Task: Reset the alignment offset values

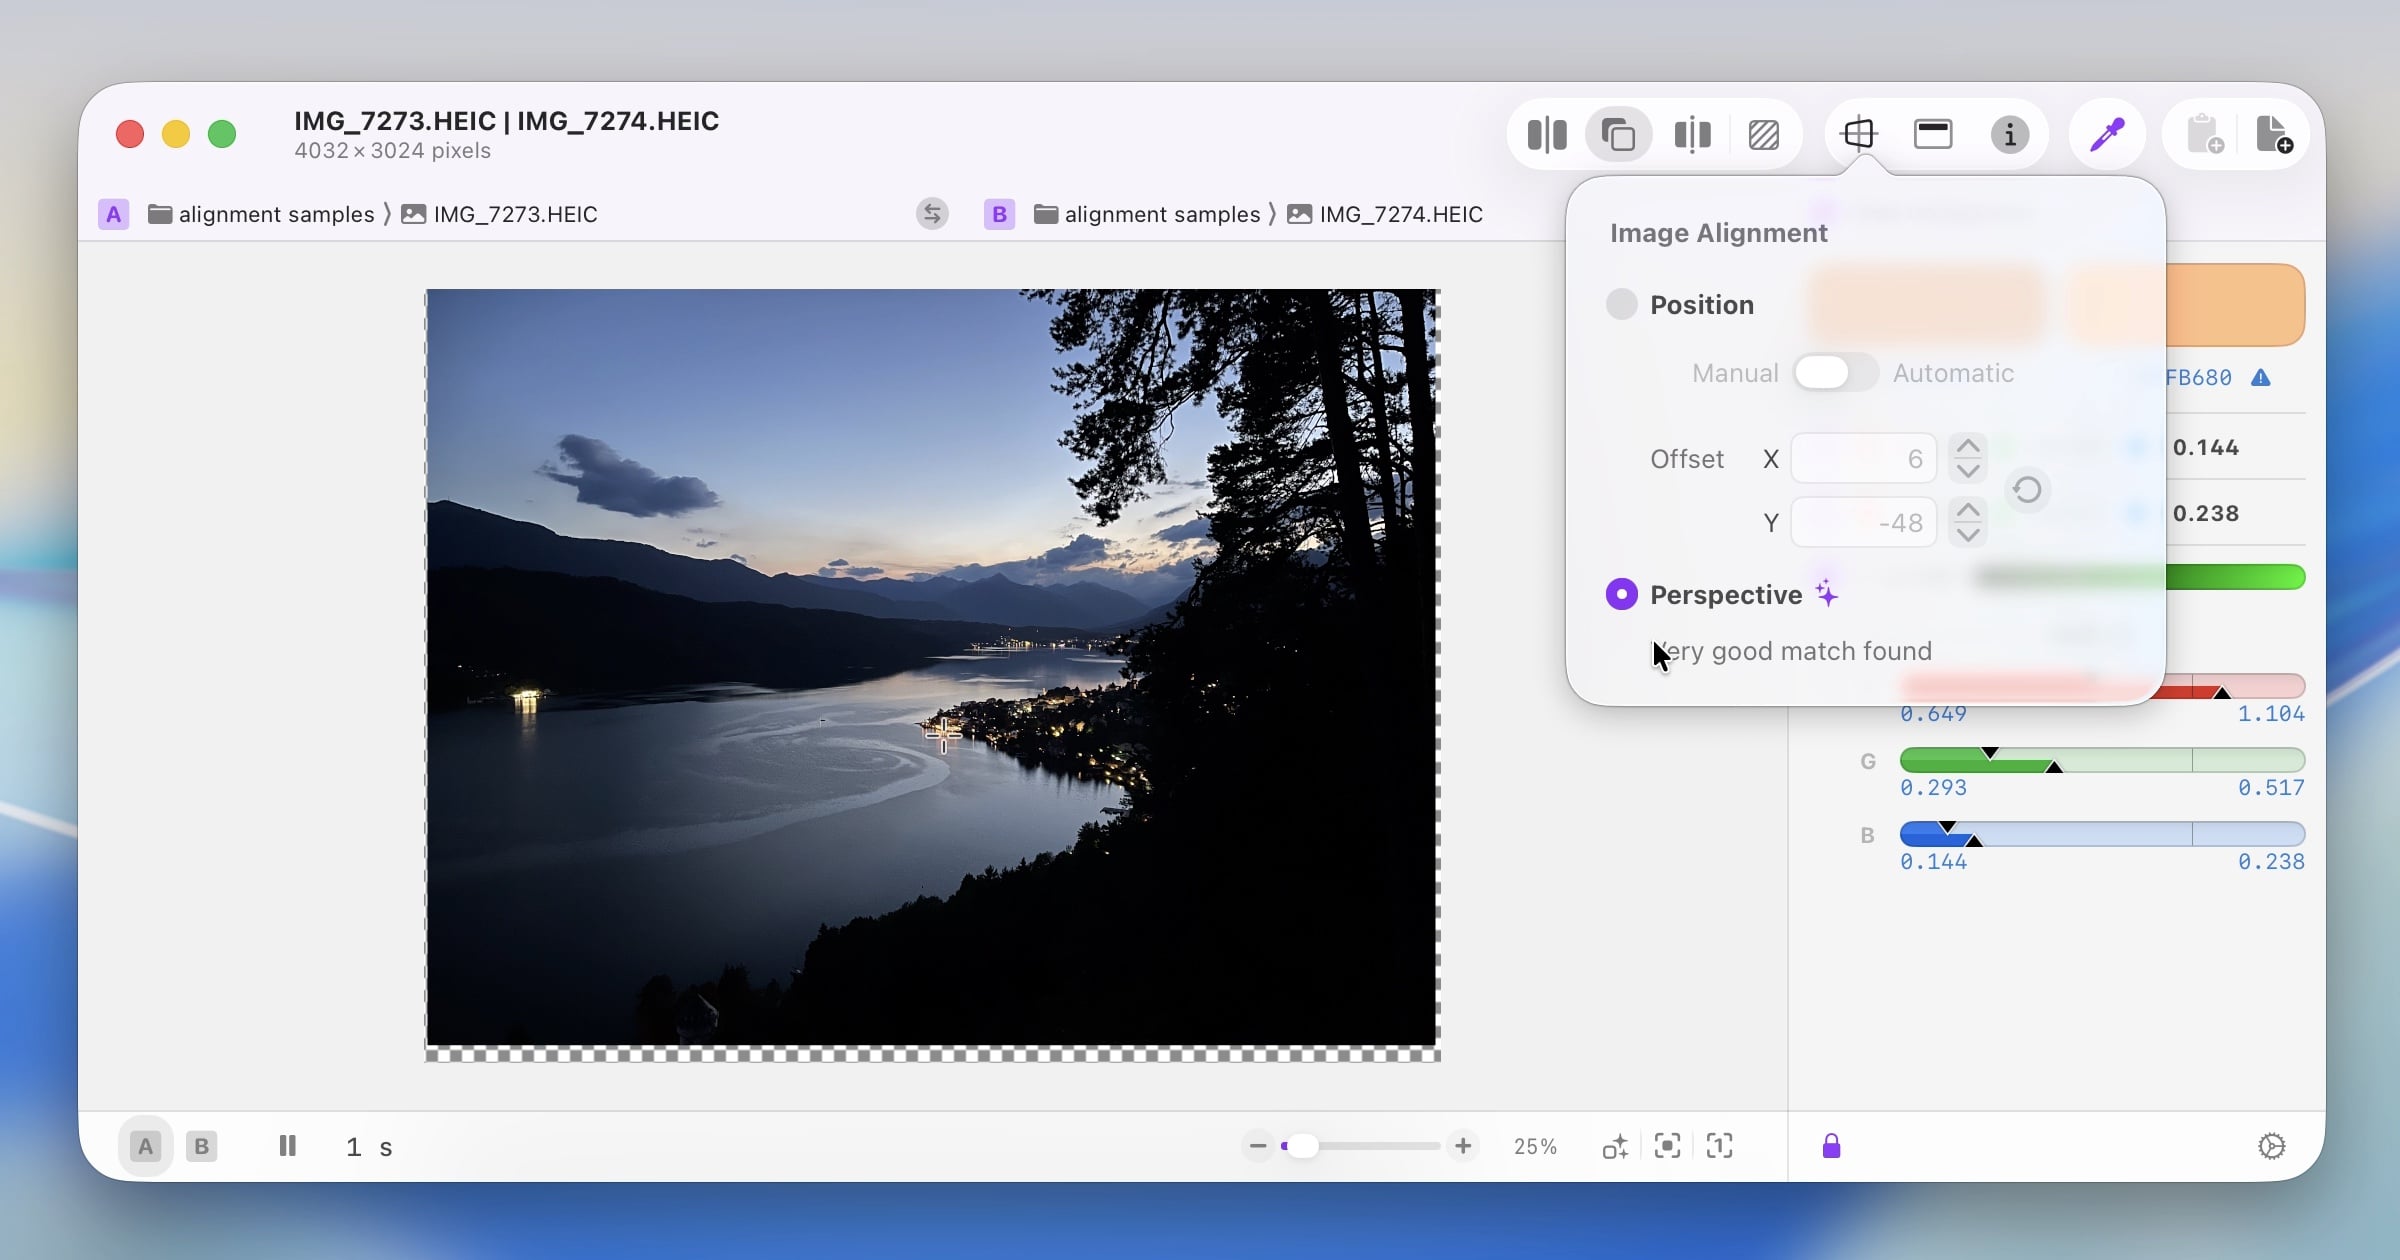Action: point(2027,490)
